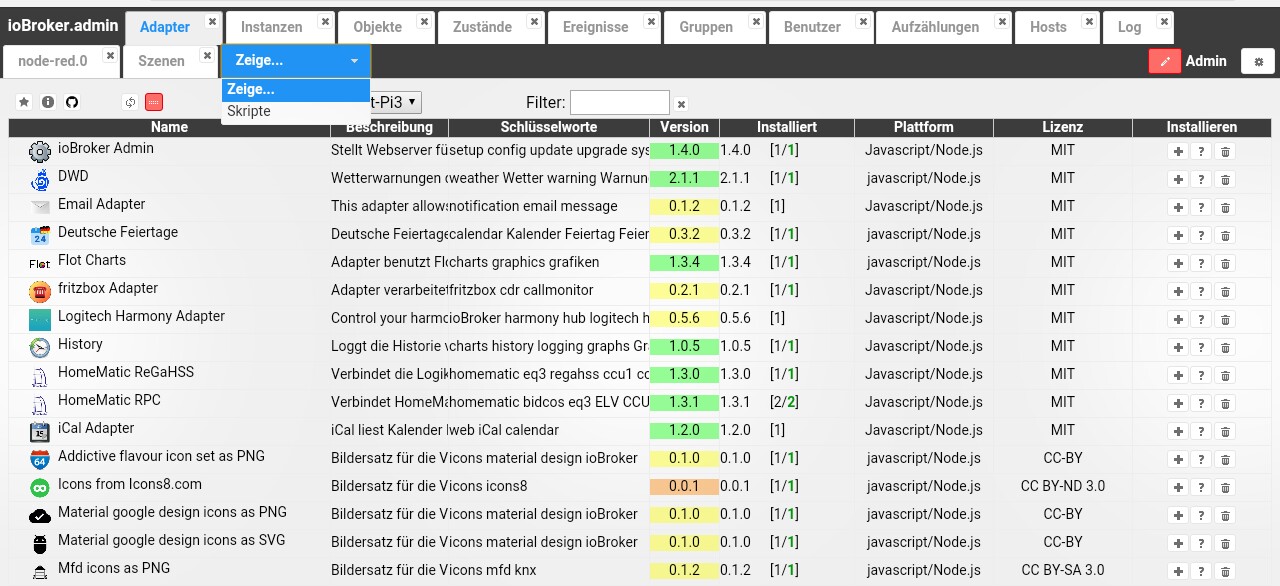Click the orange 0.0.1 version cell

685,487
